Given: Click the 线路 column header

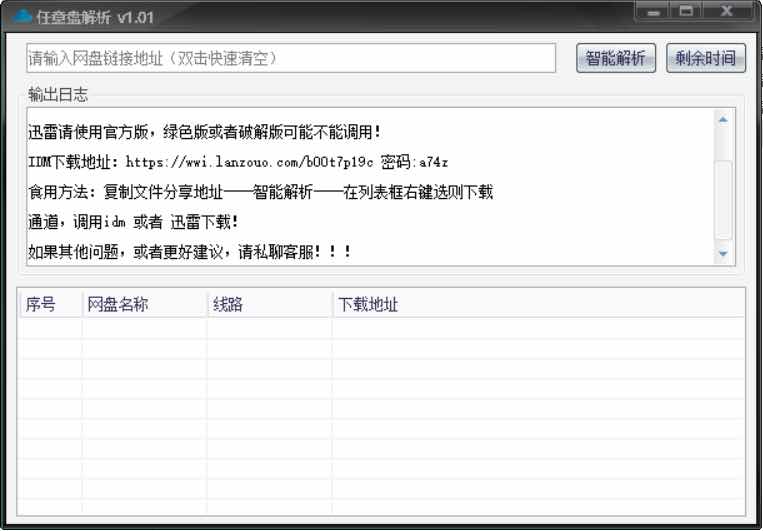Looking at the screenshot, I should click(x=270, y=305).
